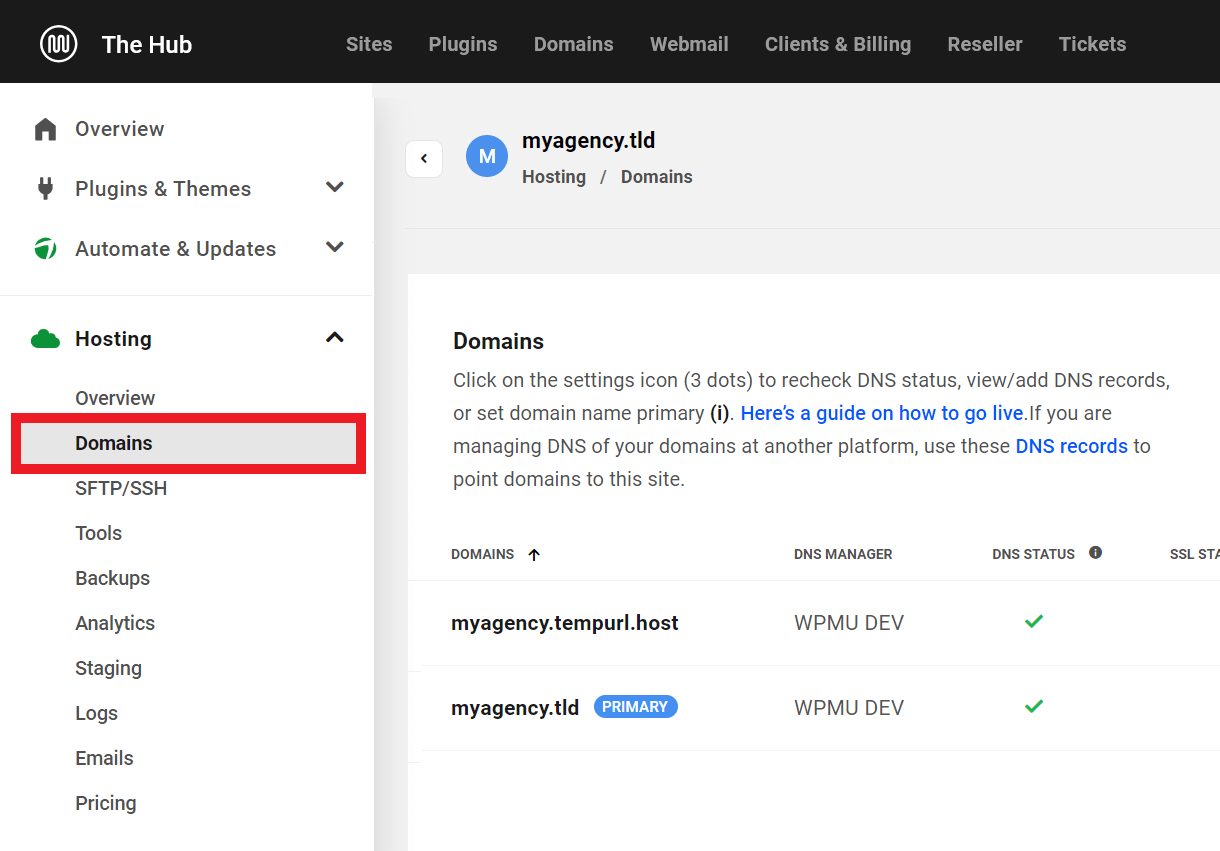The image size is (1220, 851).
Task: Click the WPMU DEV Hub logo icon
Action: 59,44
